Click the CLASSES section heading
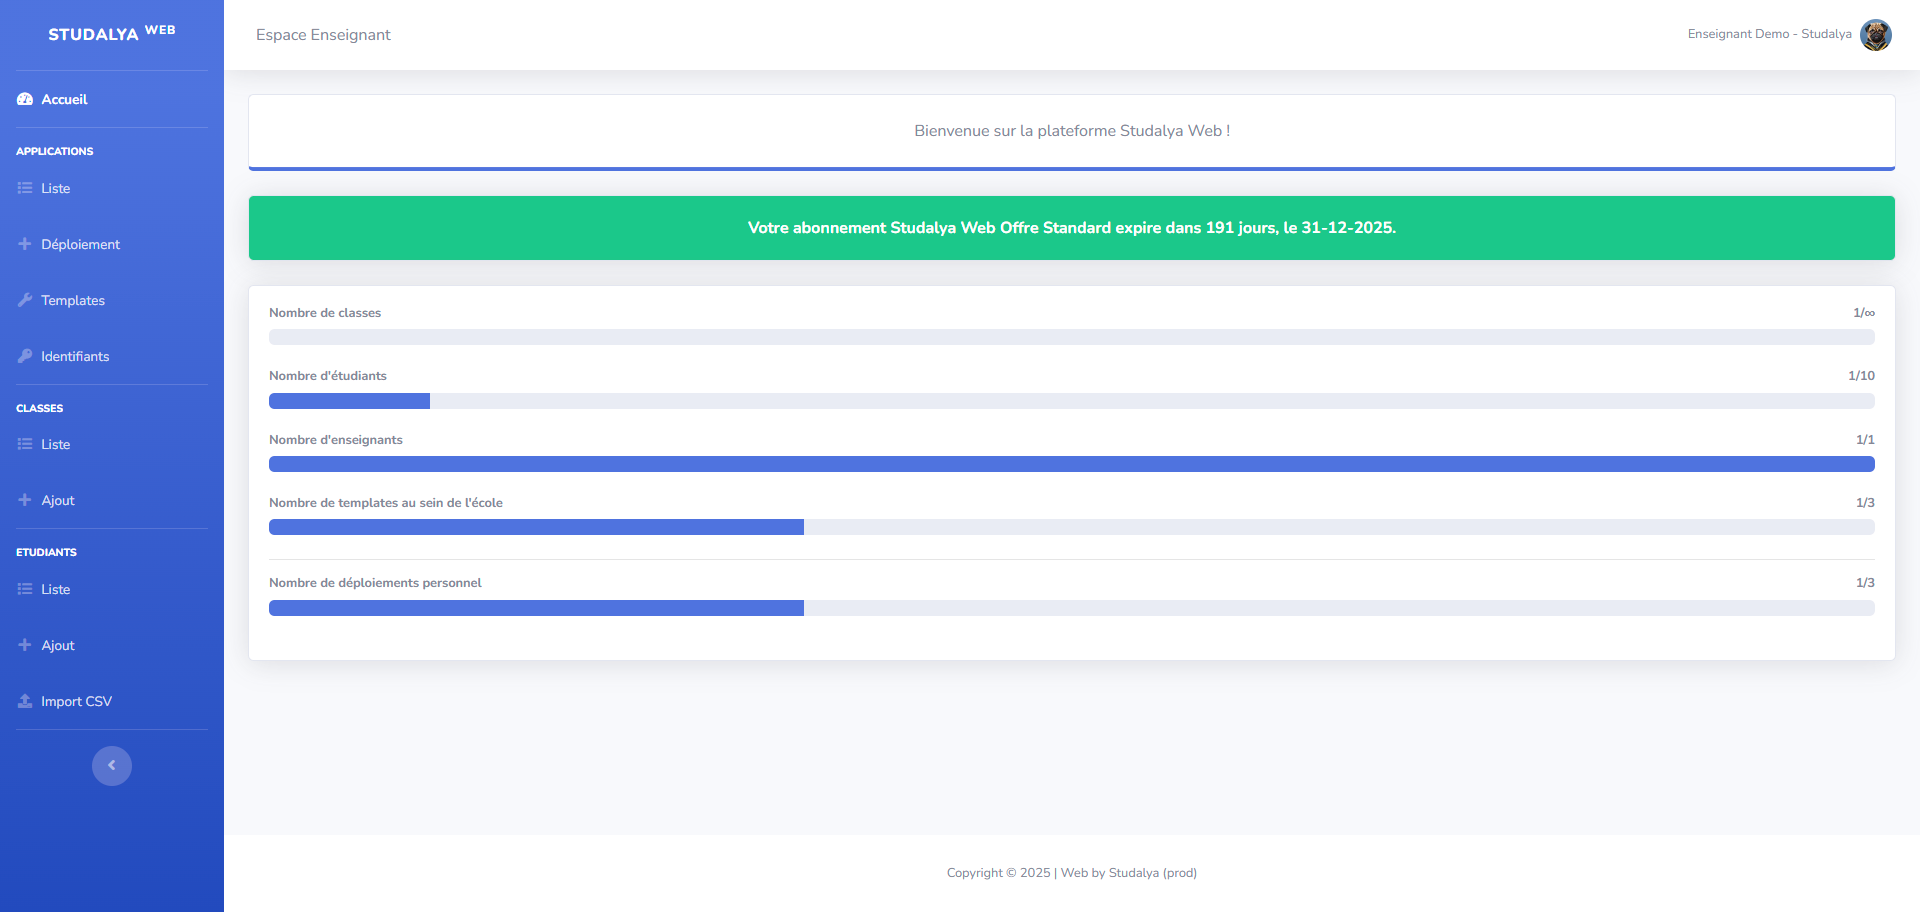This screenshot has height=912, width=1920. [40, 408]
